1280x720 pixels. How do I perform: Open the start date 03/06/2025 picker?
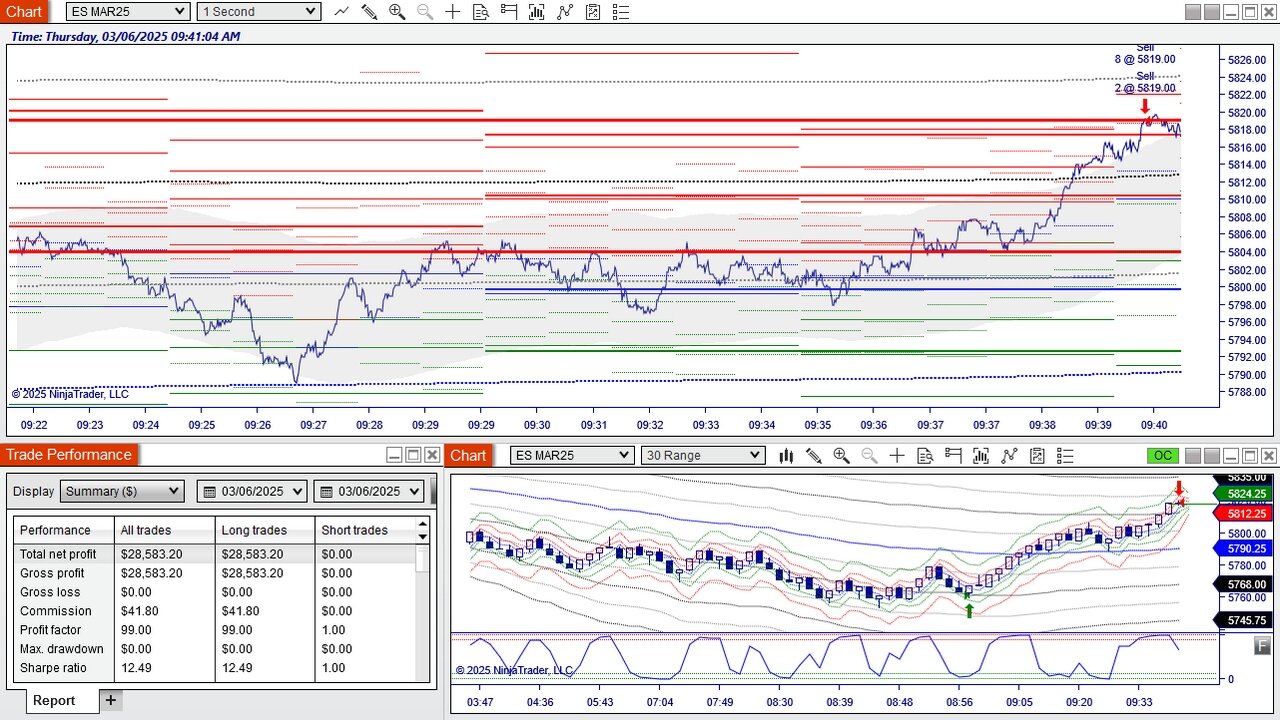click(x=254, y=491)
